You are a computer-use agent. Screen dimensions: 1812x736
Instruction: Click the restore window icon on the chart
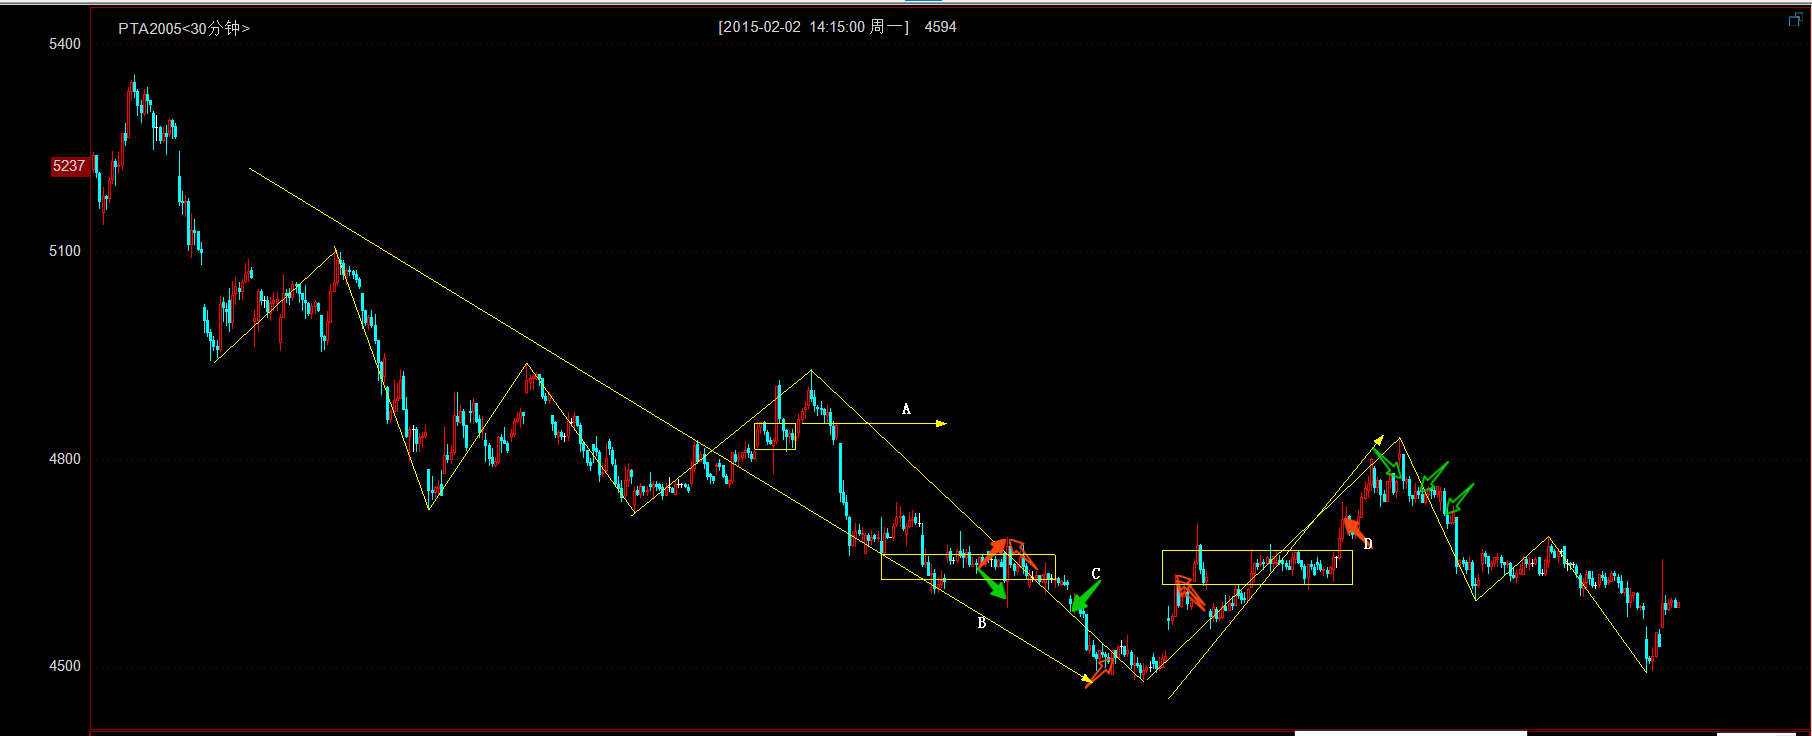point(1795,19)
